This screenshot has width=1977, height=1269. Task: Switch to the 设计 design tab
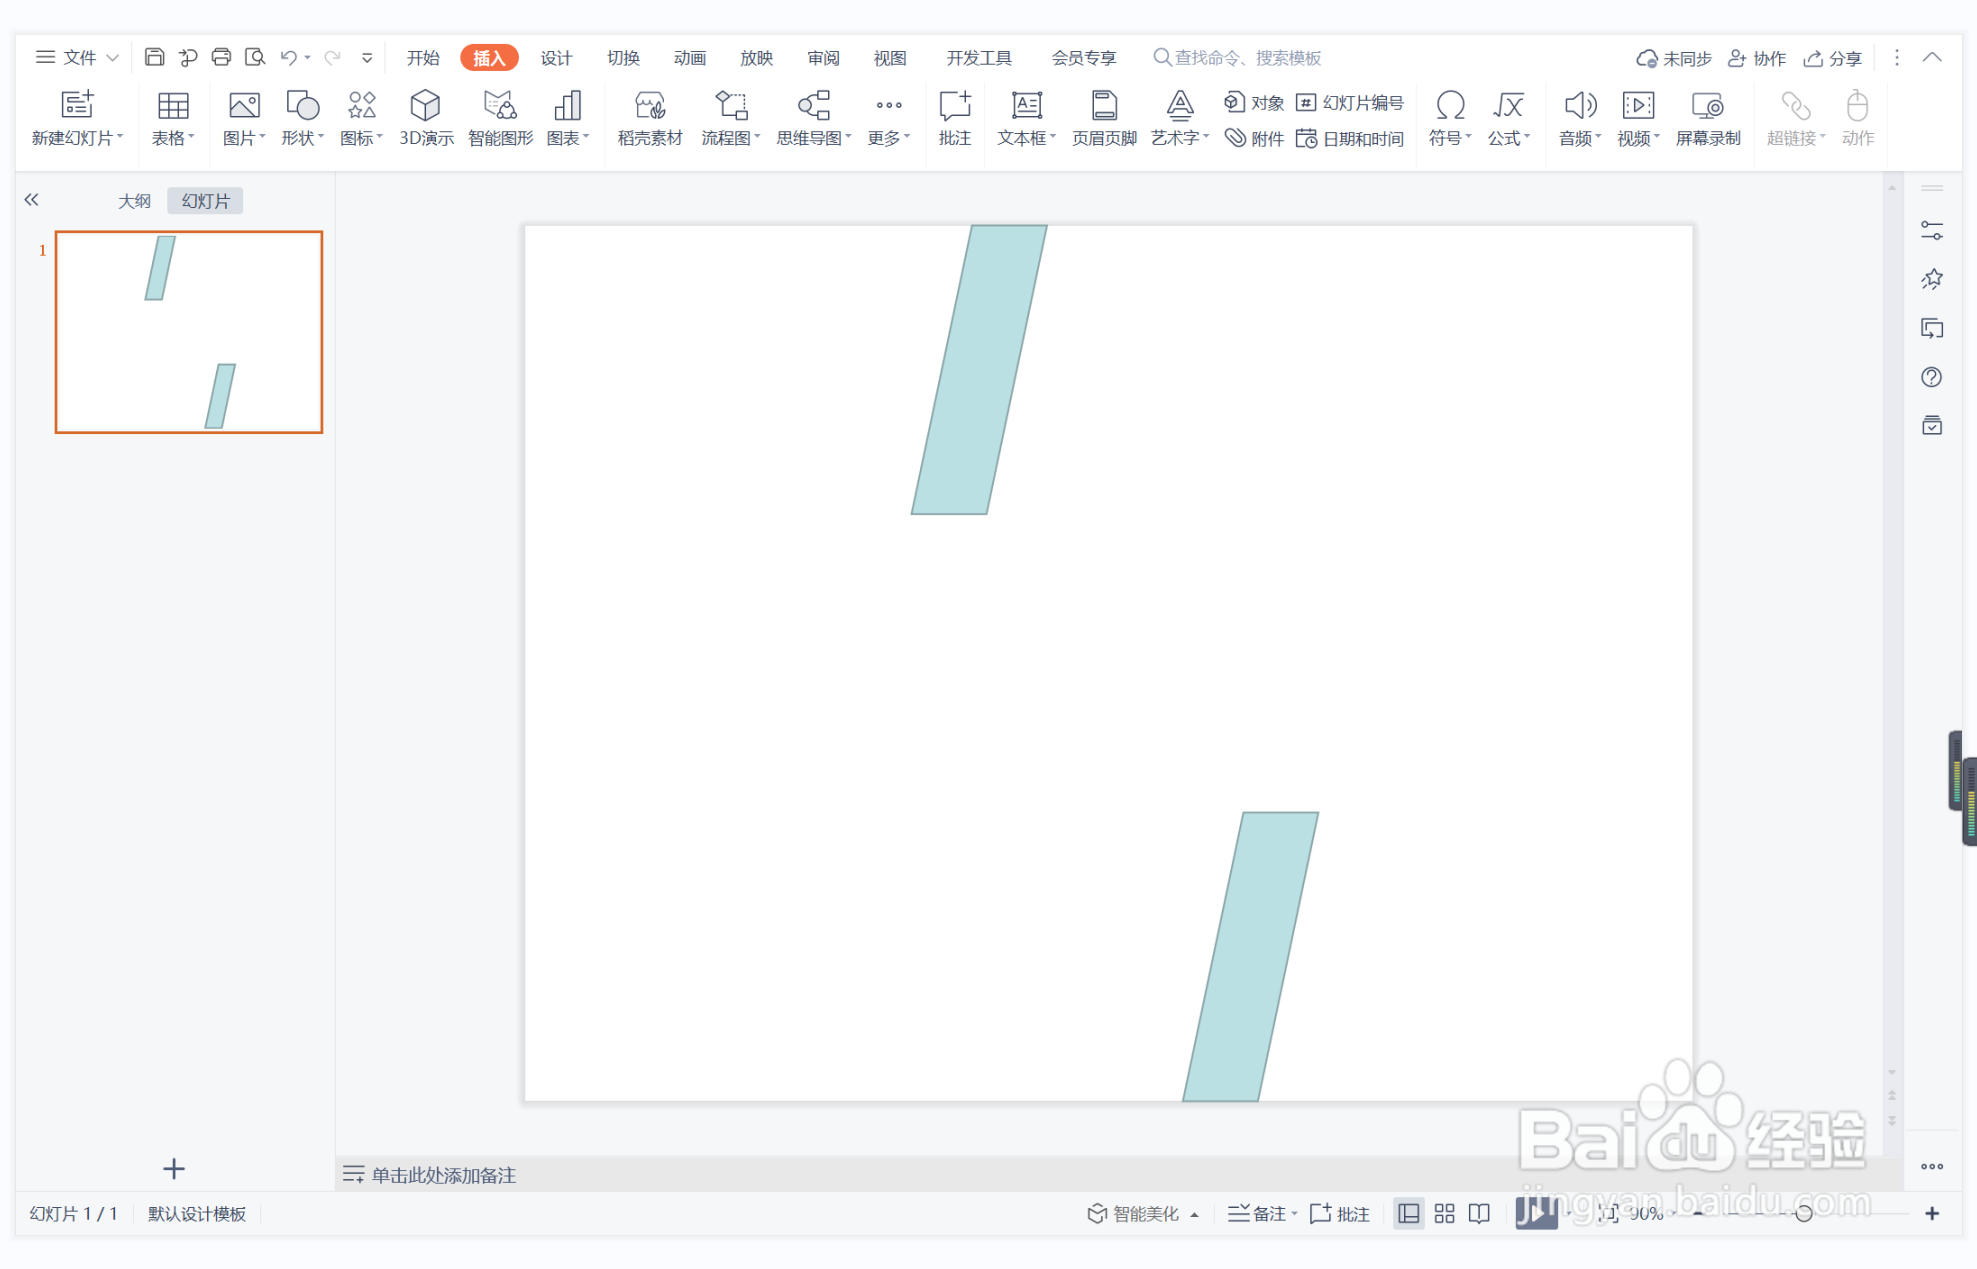pos(556,58)
